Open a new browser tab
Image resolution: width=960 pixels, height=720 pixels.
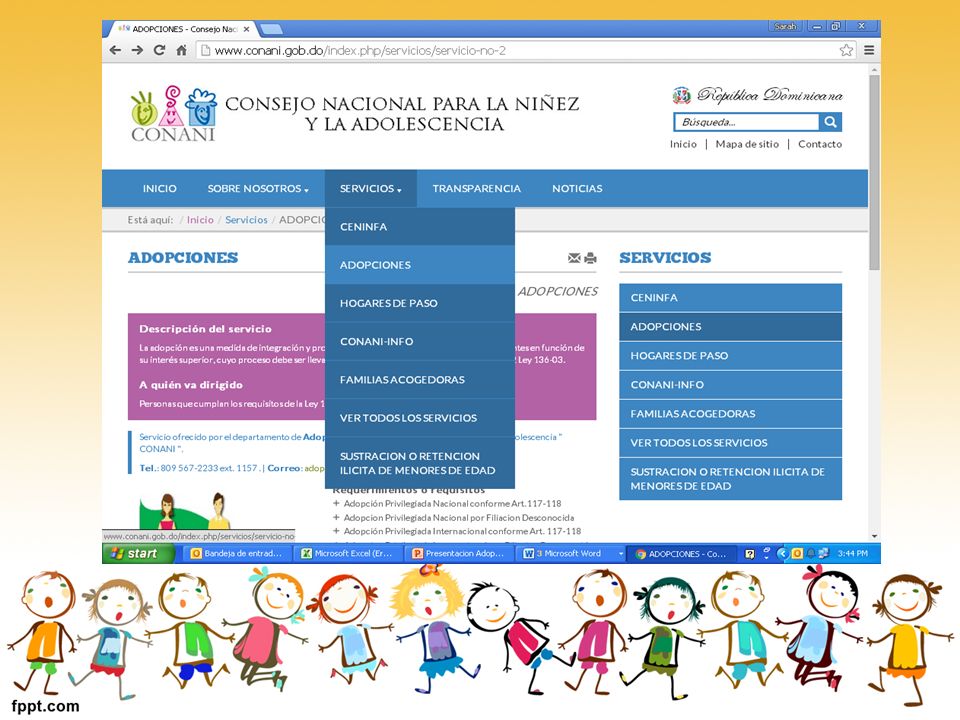[x=271, y=29]
